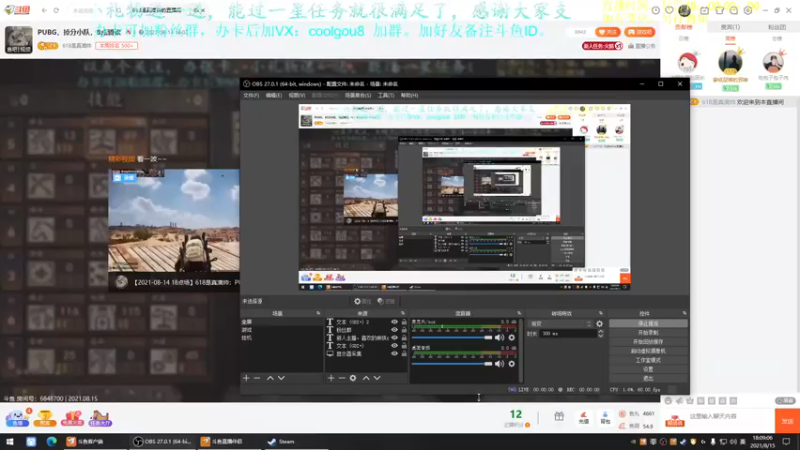
Task: Add a new source with plus icon
Action: (x=331, y=378)
